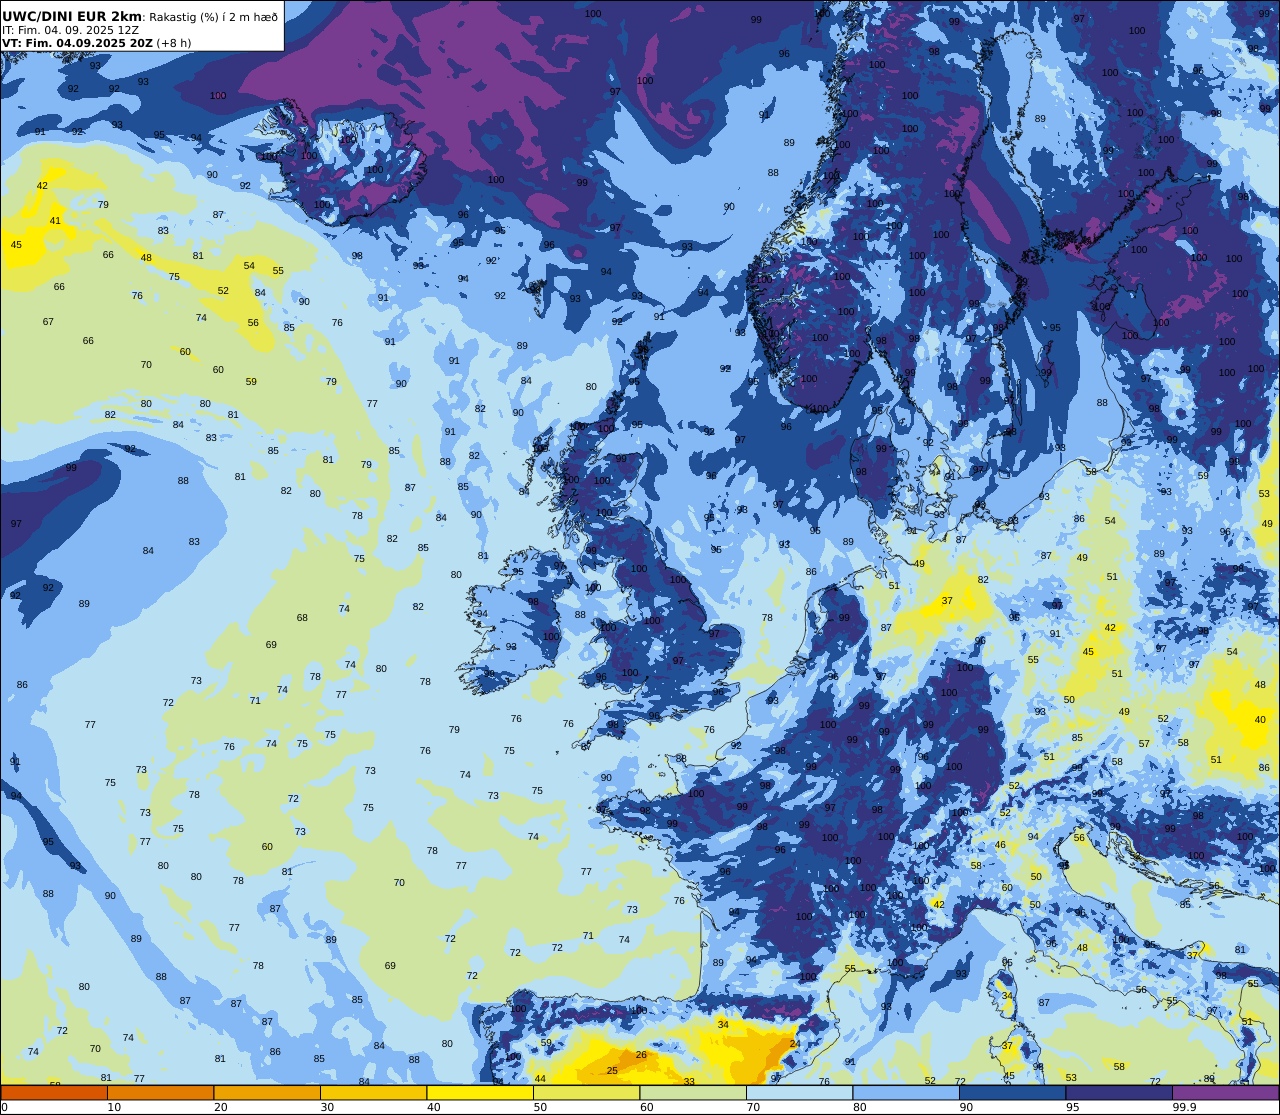Pick the 10–20 orange legend swatch
The width and height of the screenshot is (1280, 1115).
160,1092
